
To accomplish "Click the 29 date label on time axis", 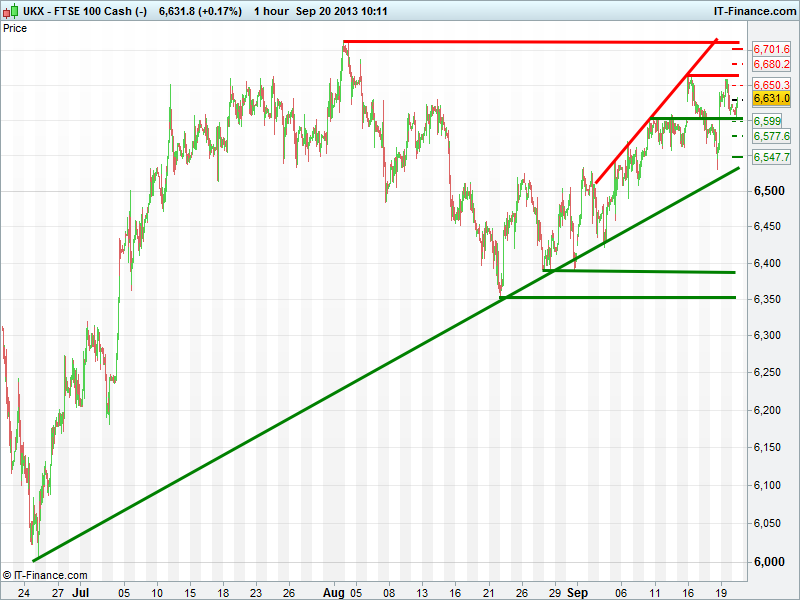I will [x=555, y=593].
